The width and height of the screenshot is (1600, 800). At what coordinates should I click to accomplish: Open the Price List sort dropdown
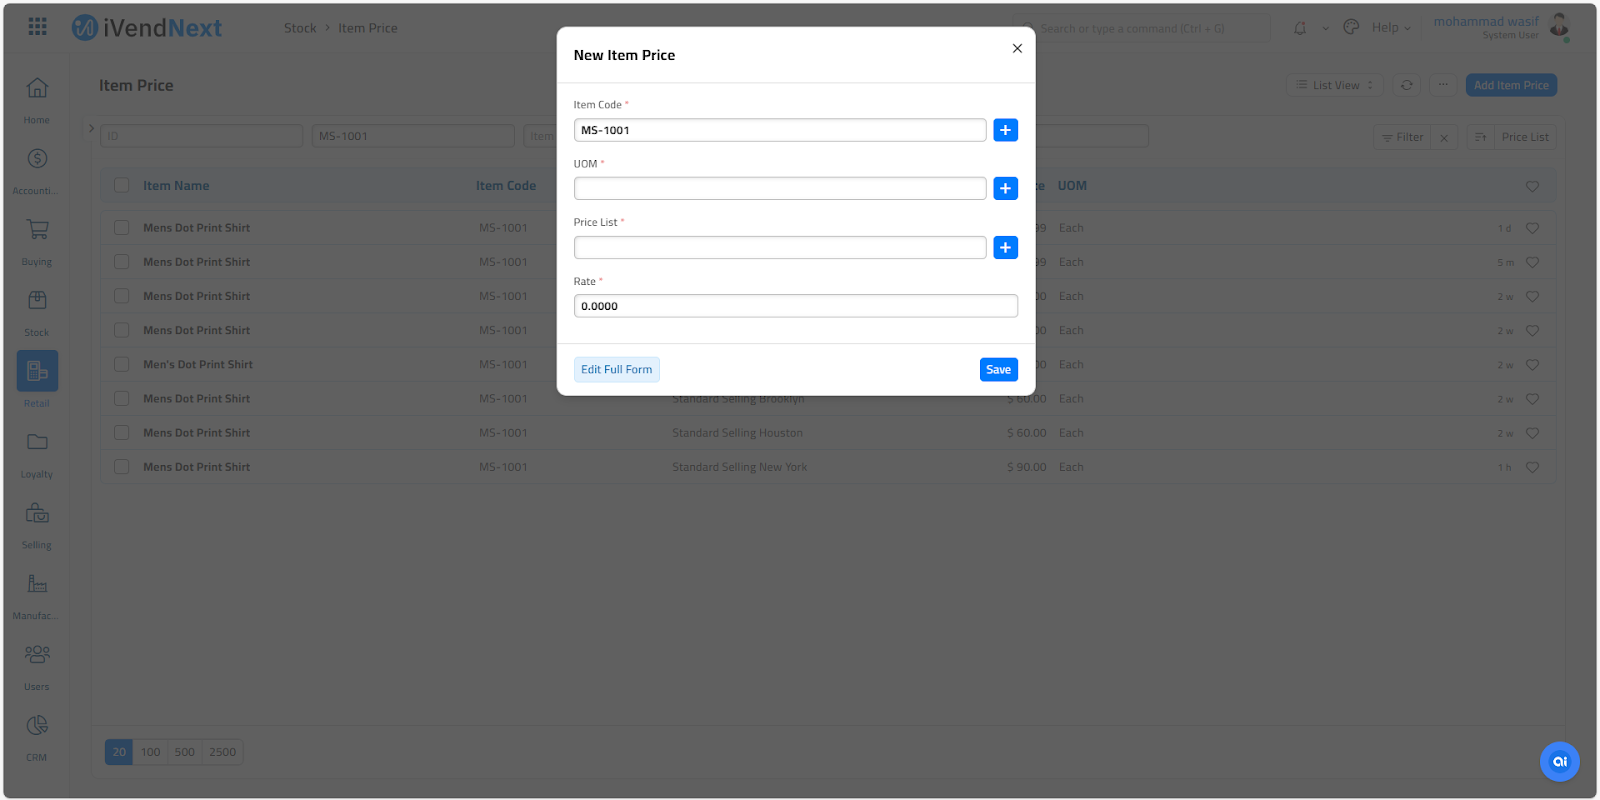(x=1525, y=137)
